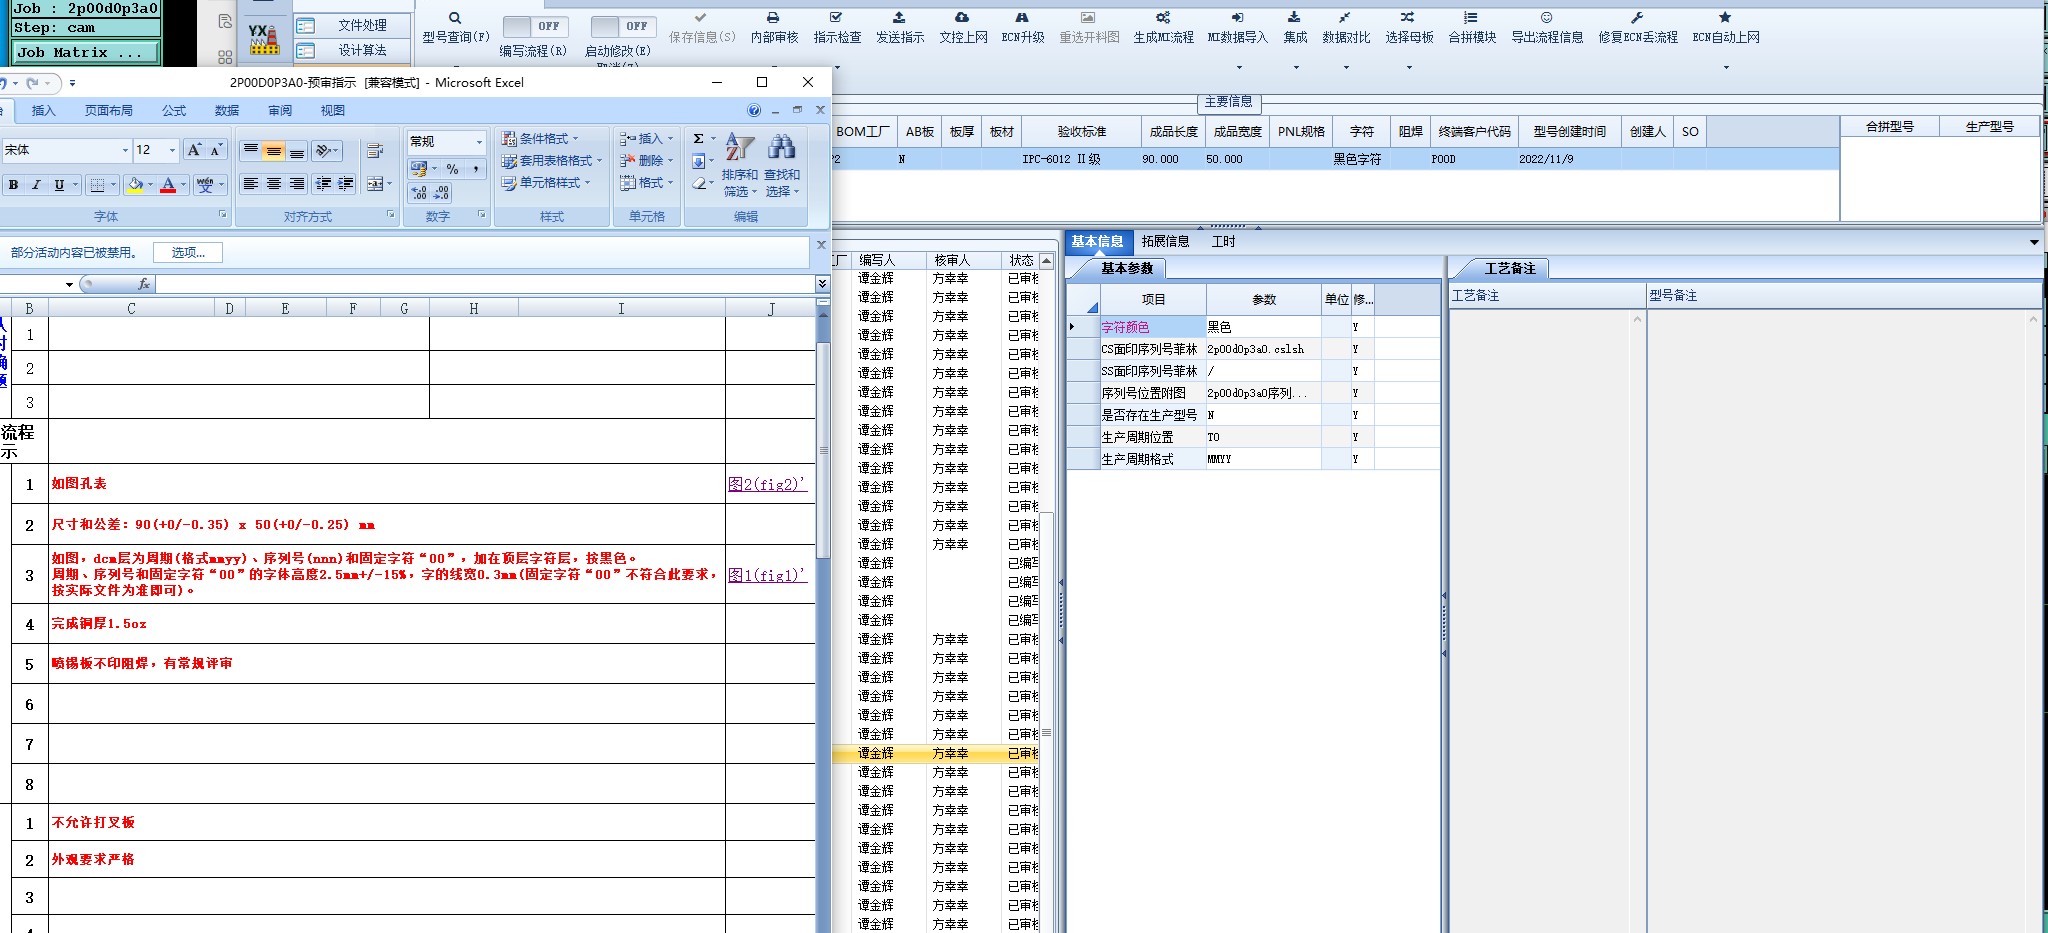
Task: Click the YX factory logo icon
Action: click(264, 38)
